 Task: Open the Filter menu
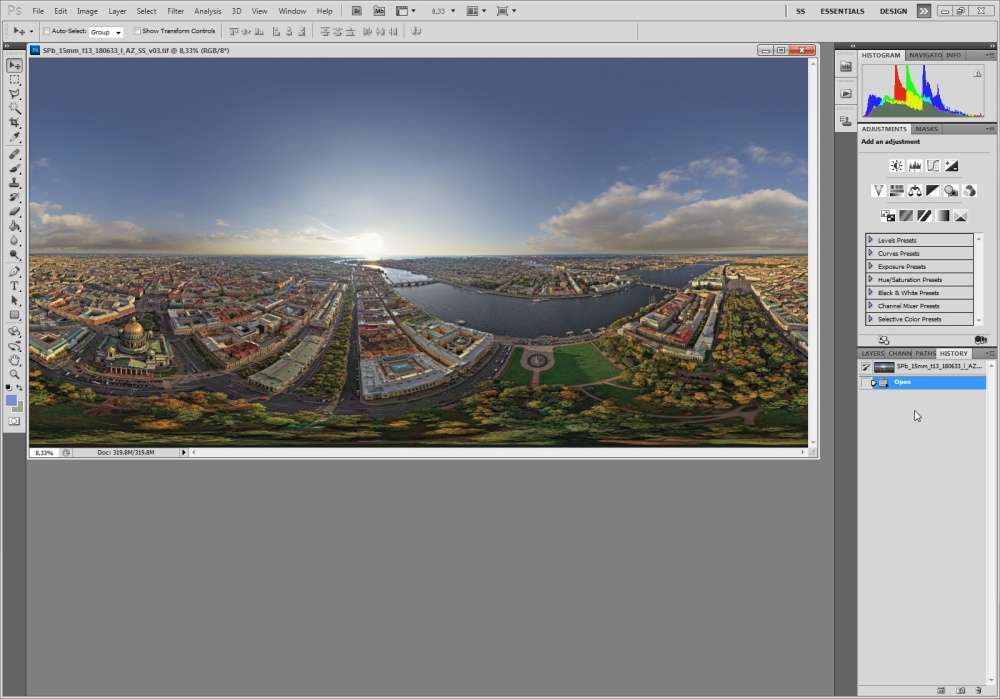(x=175, y=11)
